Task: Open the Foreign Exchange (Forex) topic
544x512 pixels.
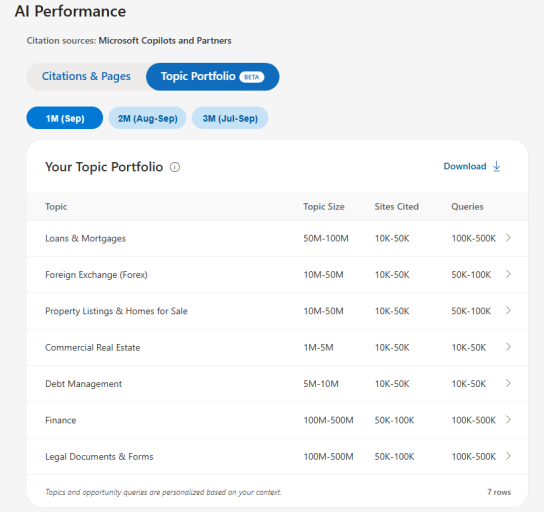Action: click(x=96, y=275)
